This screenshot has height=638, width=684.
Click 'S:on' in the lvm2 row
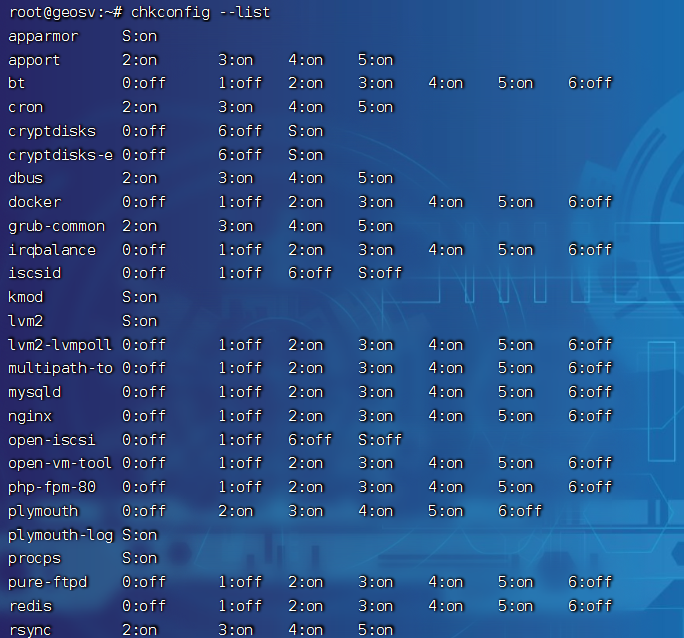pos(140,321)
